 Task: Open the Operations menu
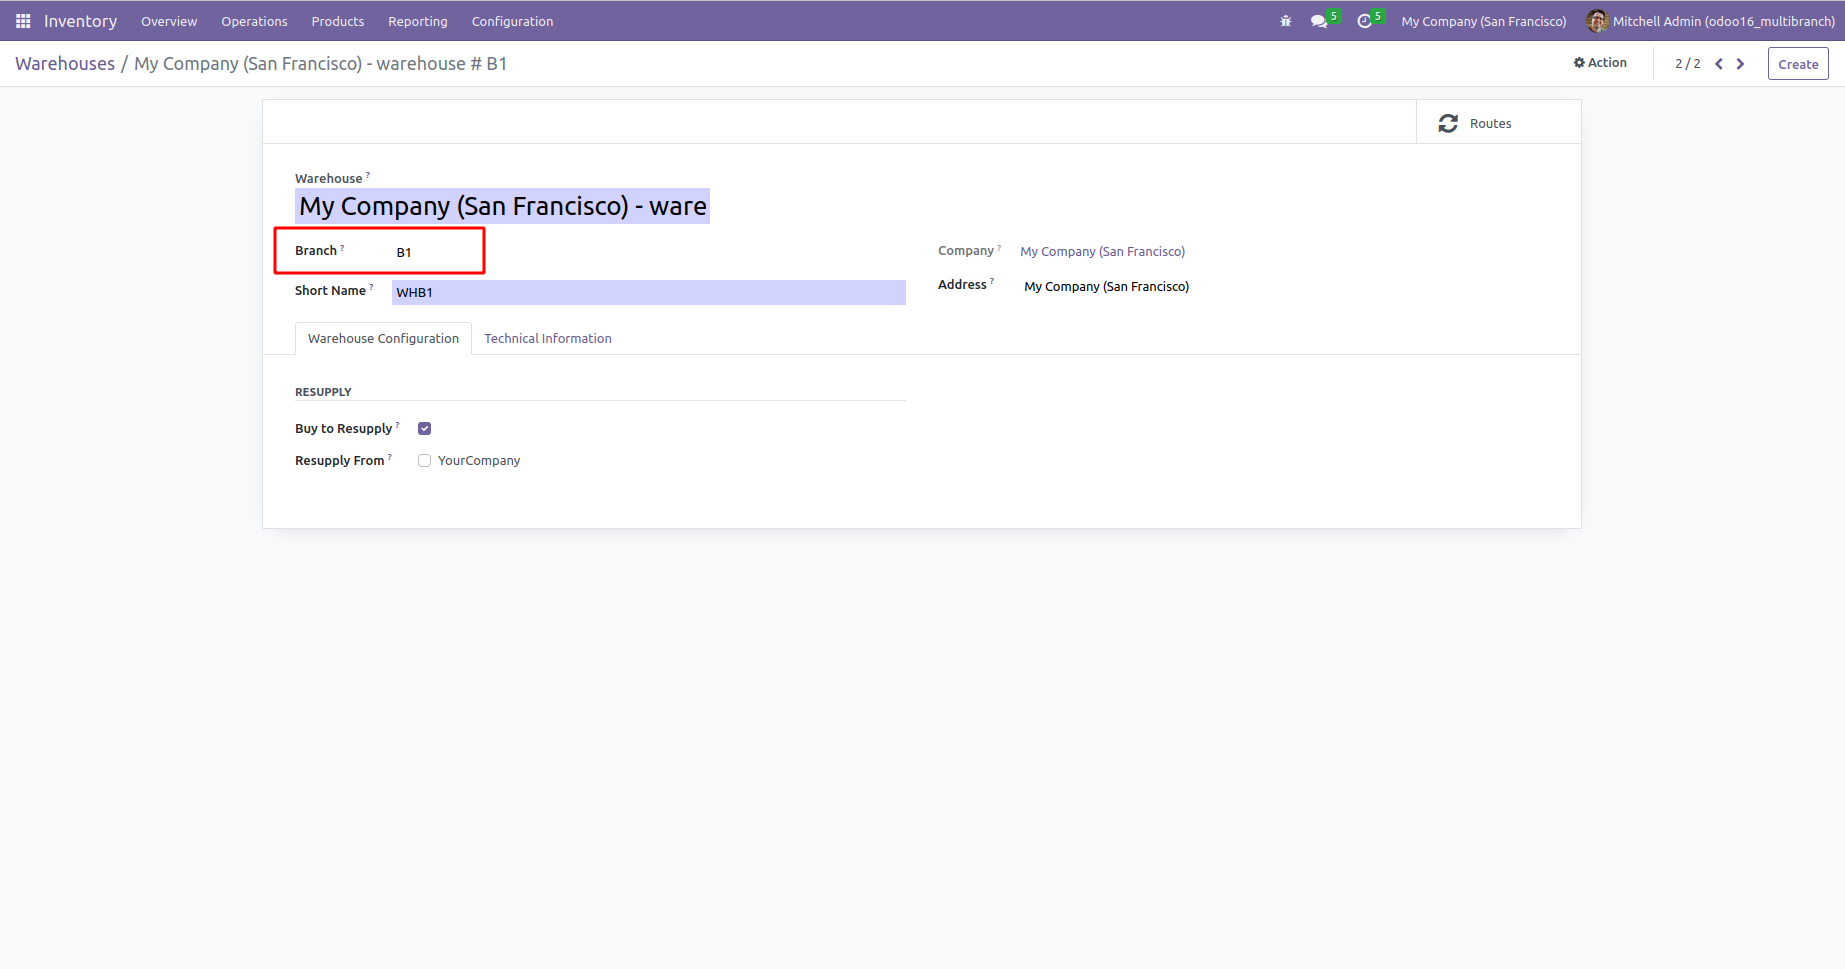point(254,21)
